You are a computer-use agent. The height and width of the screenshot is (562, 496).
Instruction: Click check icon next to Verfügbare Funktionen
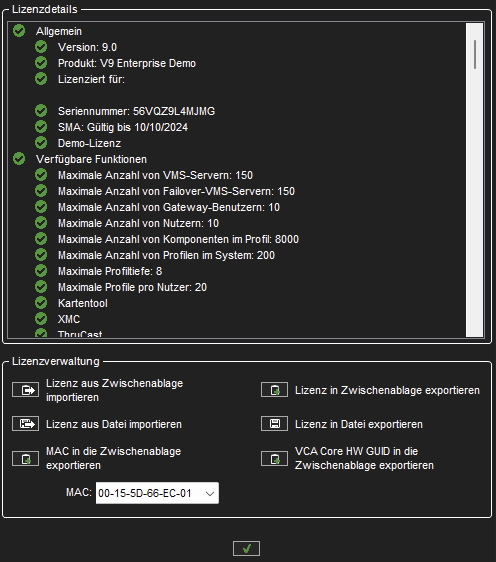pos(19,159)
